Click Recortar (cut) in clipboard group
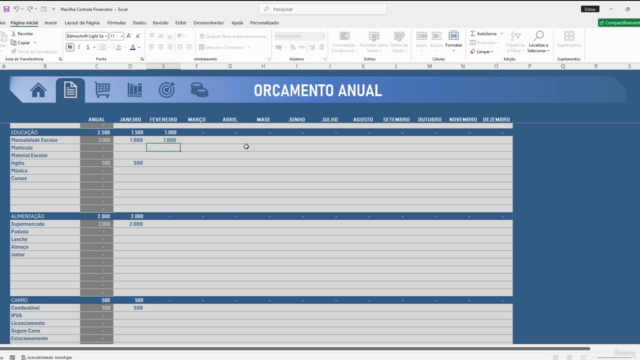This screenshot has height=360, width=640. (22, 34)
